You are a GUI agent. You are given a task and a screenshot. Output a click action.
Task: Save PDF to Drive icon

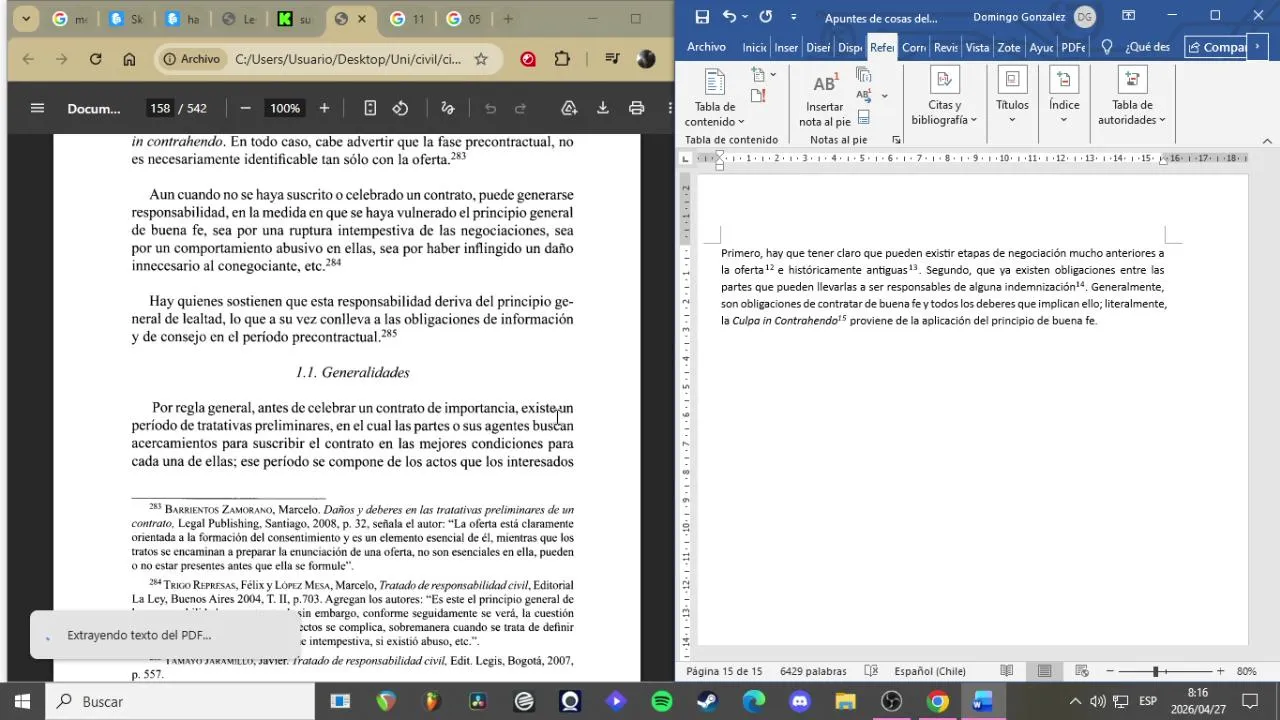point(569,108)
